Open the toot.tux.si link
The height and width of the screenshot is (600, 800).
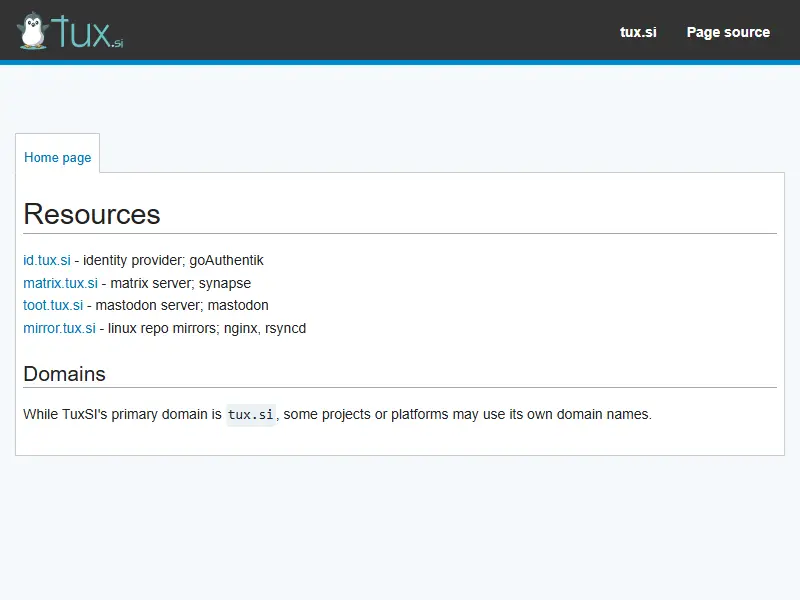[53, 305]
